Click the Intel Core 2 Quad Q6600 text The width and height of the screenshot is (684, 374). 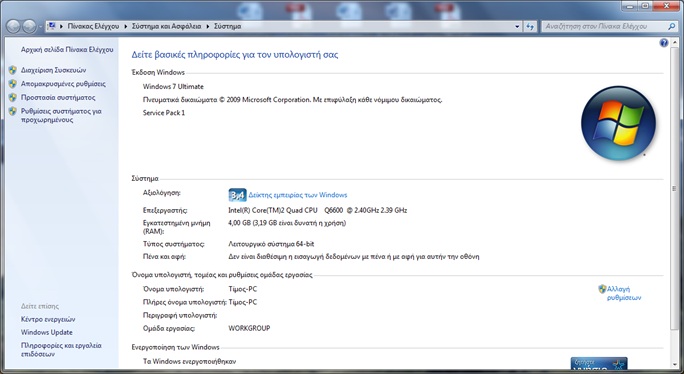coord(318,210)
